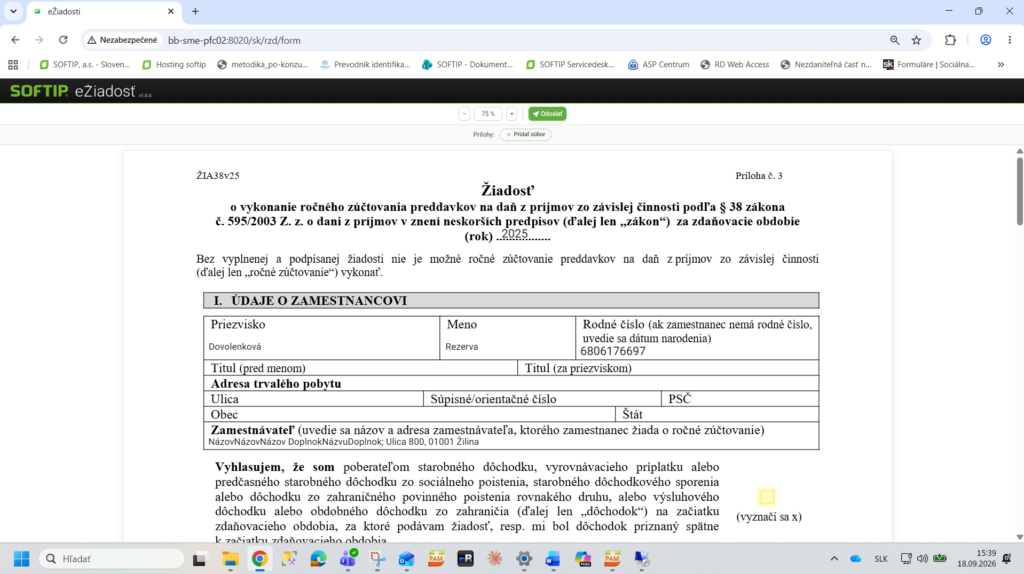Click the 75 % zoom value field

(x=488, y=114)
